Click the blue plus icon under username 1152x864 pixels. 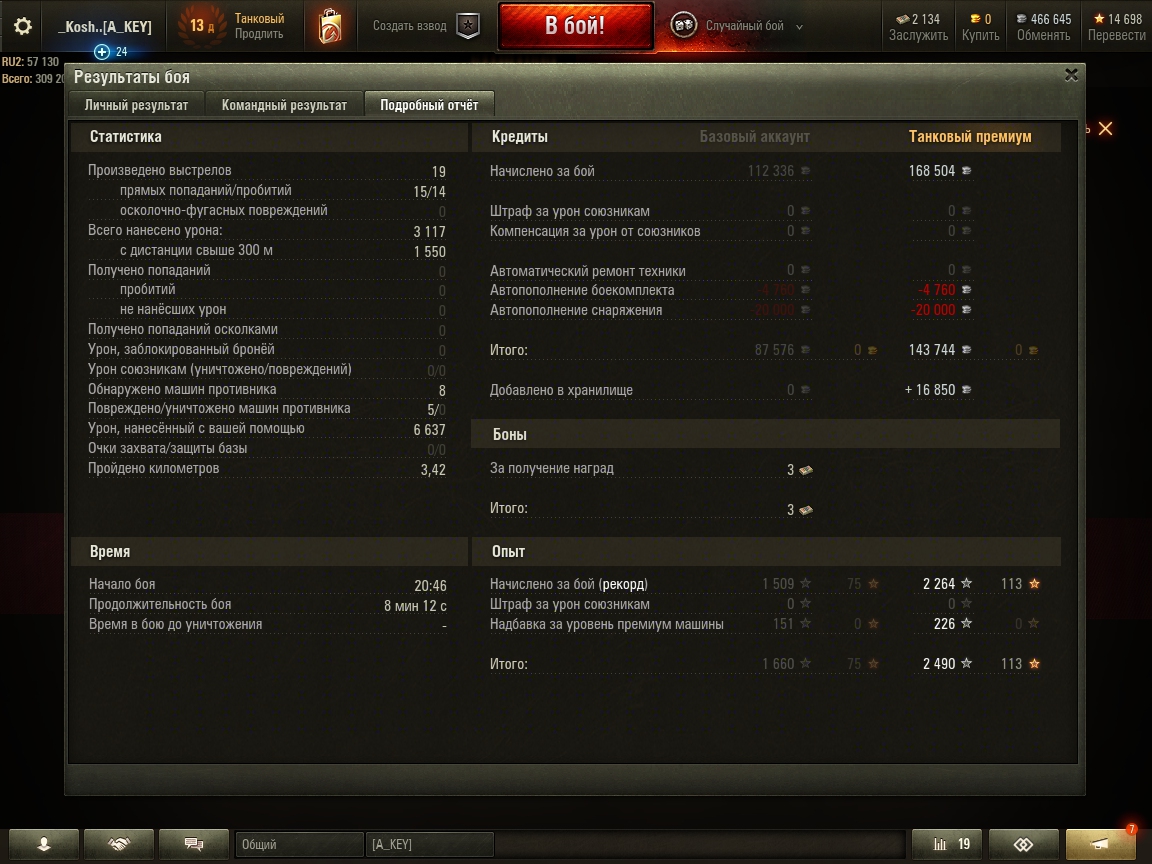coord(102,51)
